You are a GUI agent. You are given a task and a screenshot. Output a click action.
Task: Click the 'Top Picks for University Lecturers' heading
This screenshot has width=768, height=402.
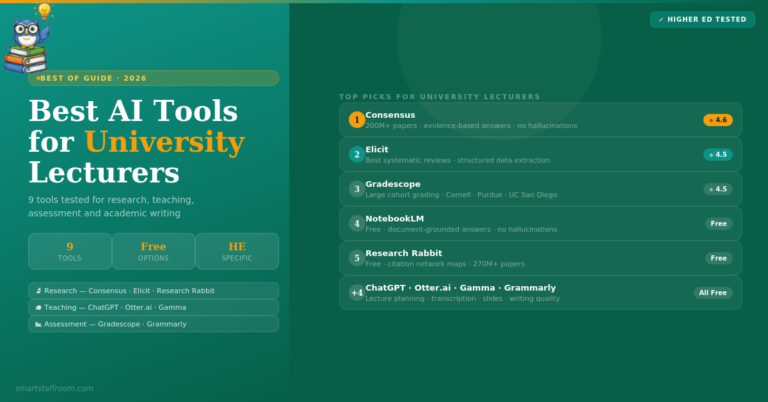click(x=439, y=97)
